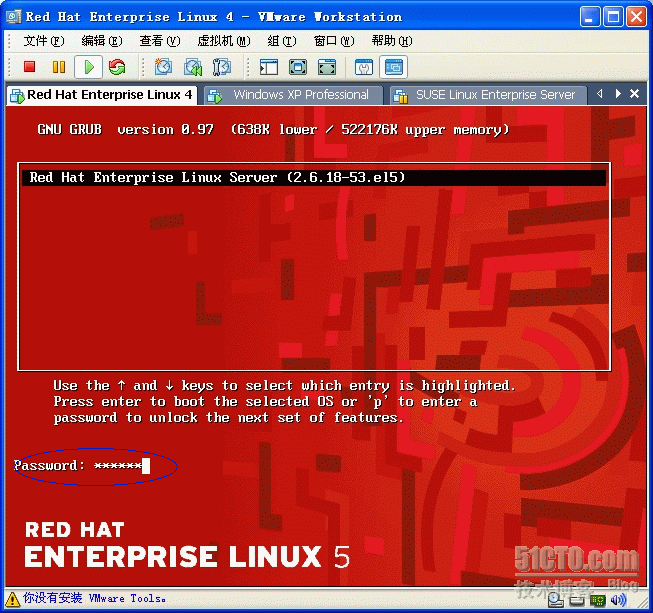Open the 帮助(H) menu
The image size is (653, 613).
click(x=391, y=41)
